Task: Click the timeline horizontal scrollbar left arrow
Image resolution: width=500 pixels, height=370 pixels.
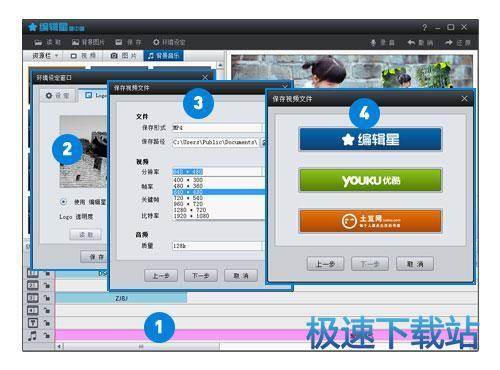Action: coord(59,347)
